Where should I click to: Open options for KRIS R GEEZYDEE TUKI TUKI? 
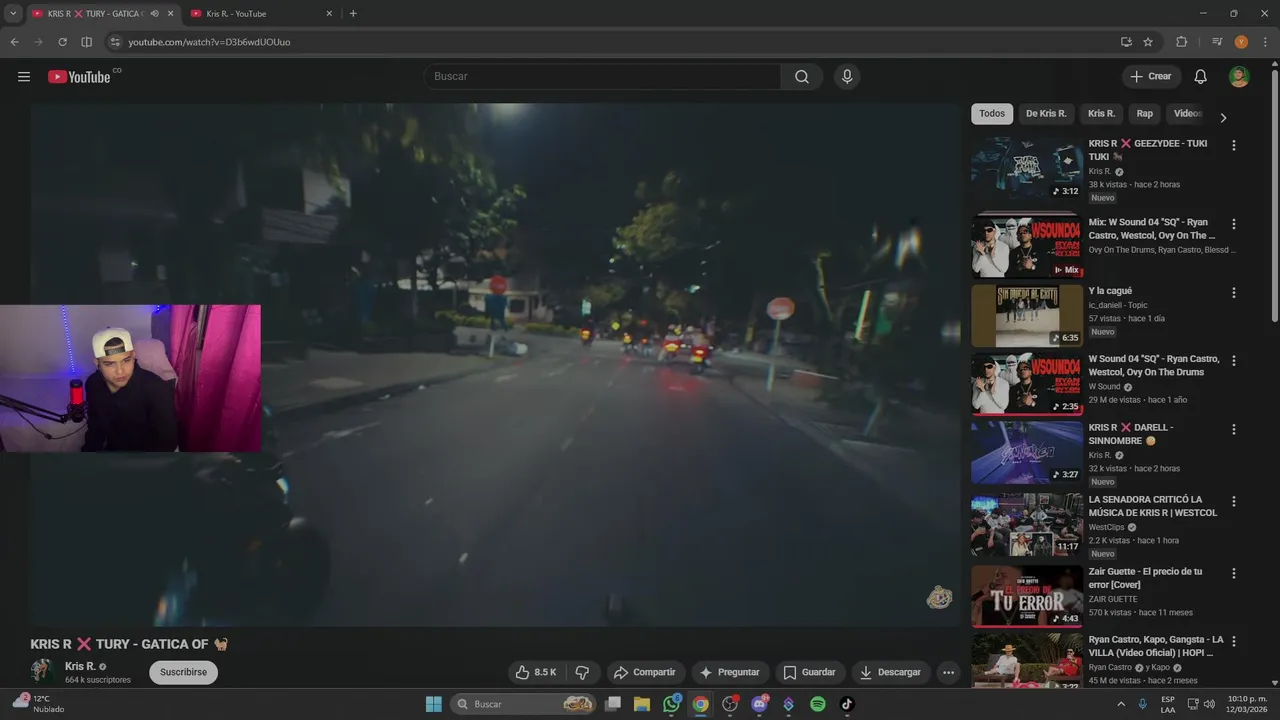click(x=1233, y=145)
